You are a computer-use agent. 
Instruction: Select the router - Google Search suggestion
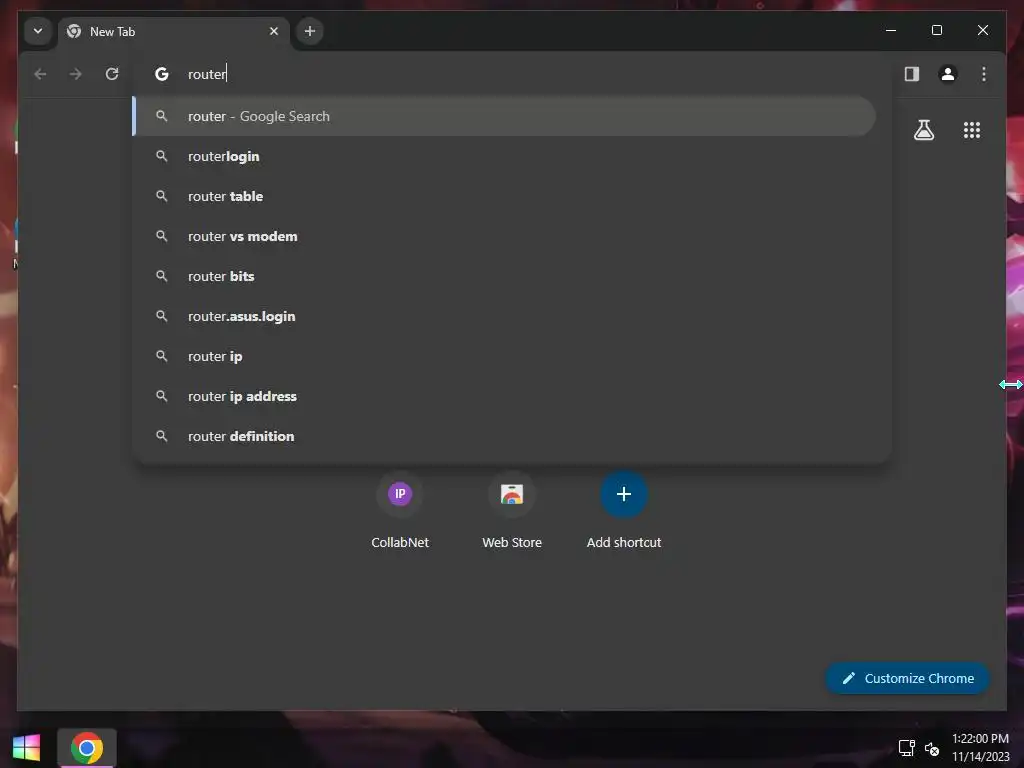pos(504,116)
